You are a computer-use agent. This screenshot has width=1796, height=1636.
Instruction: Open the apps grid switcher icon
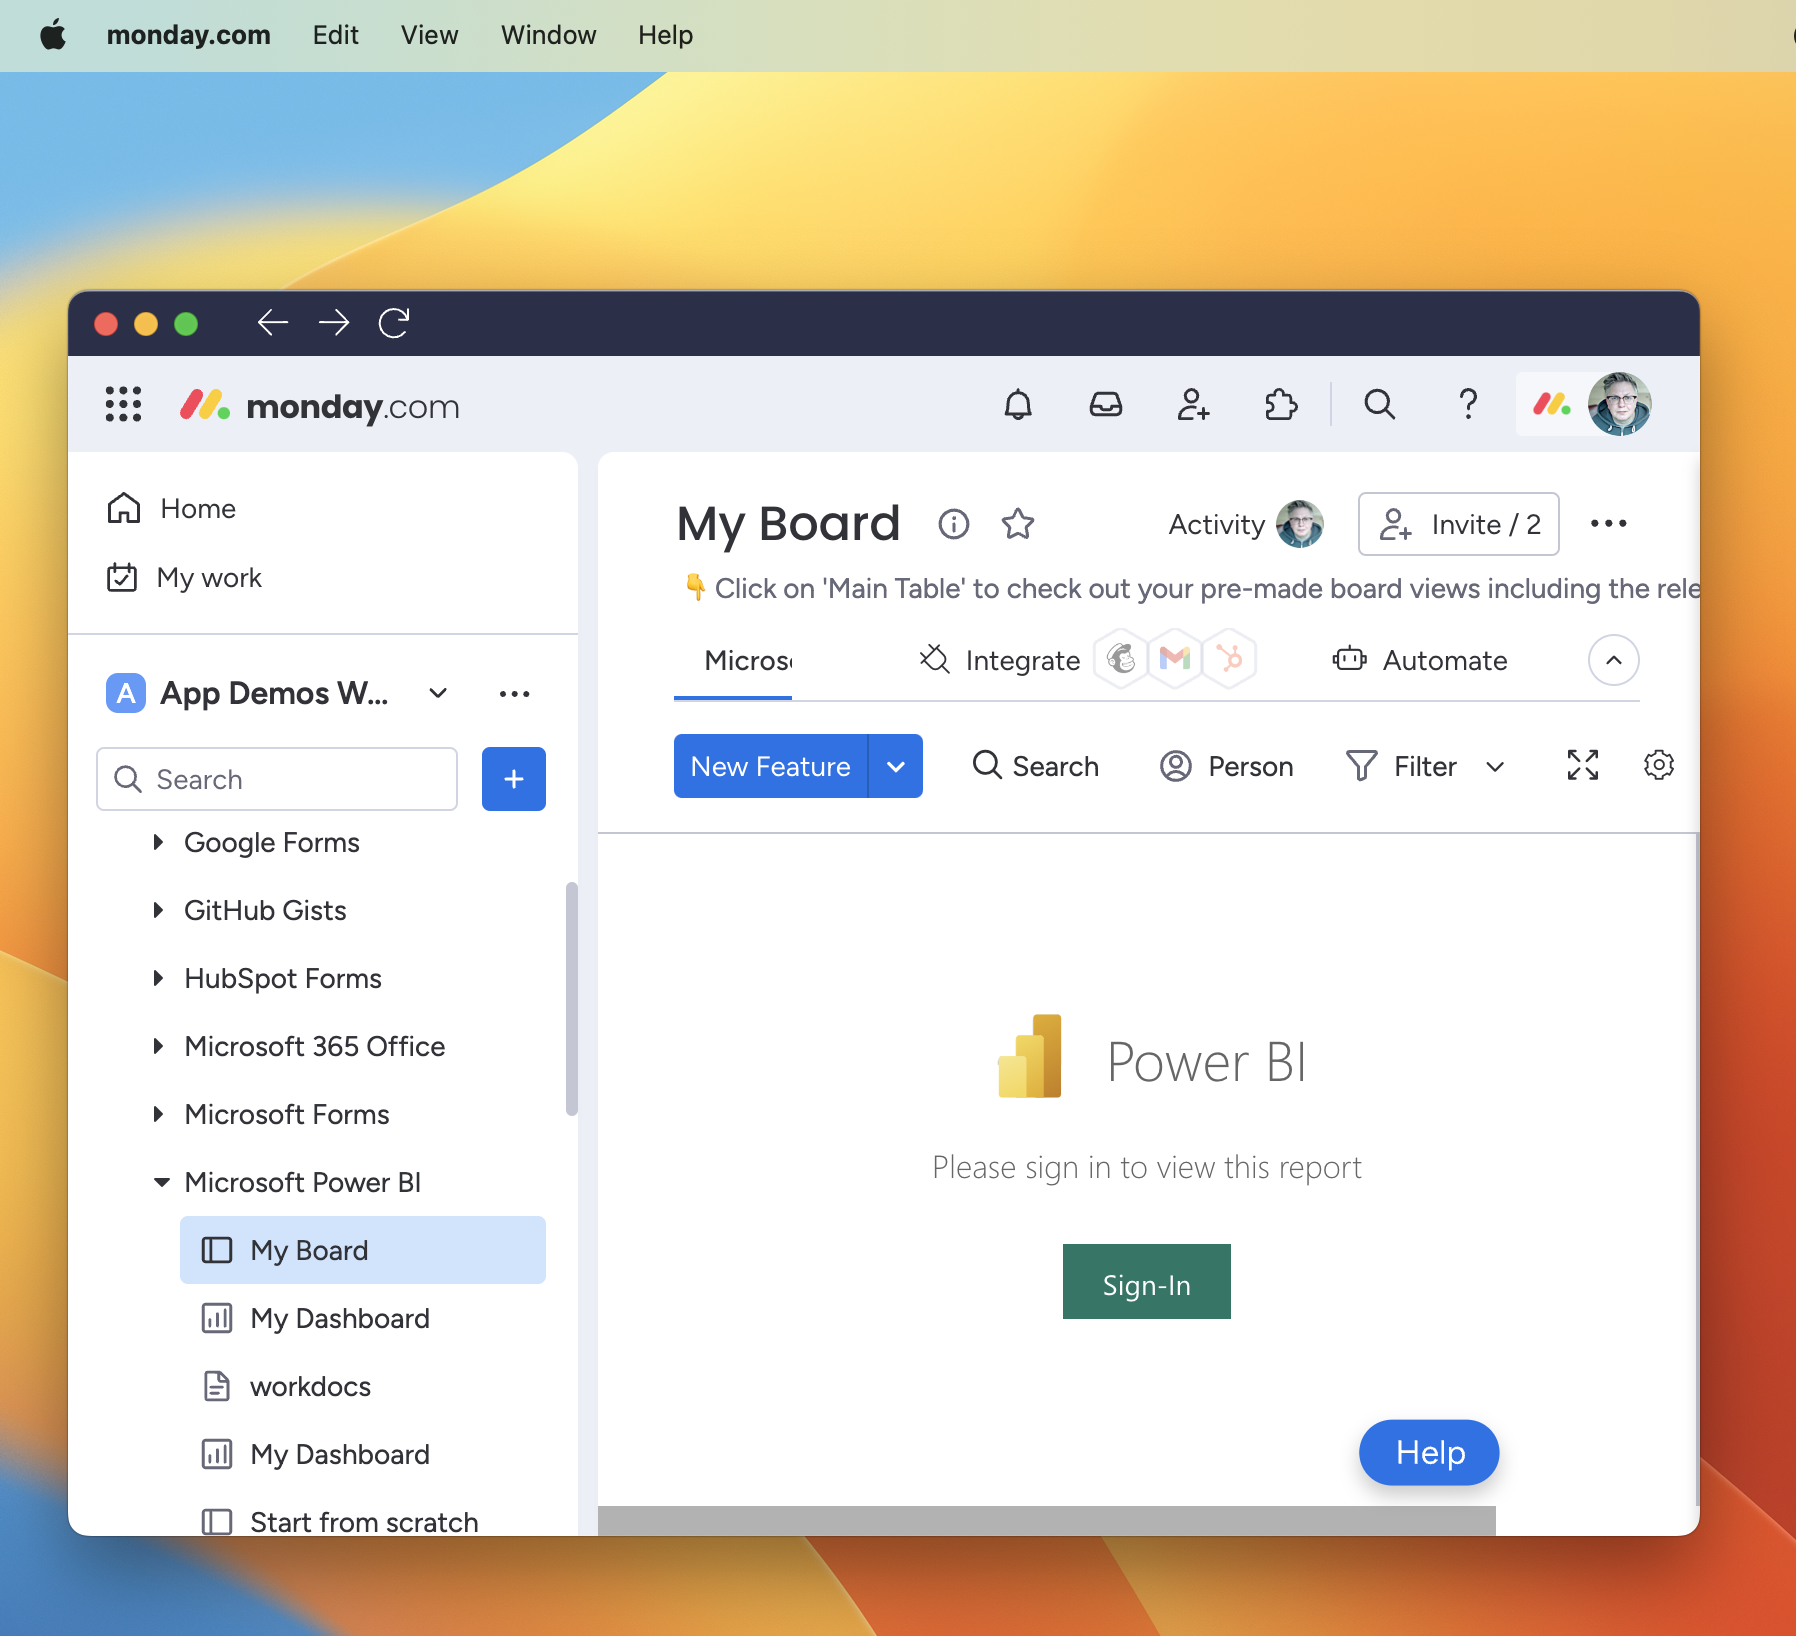(123, 405)
